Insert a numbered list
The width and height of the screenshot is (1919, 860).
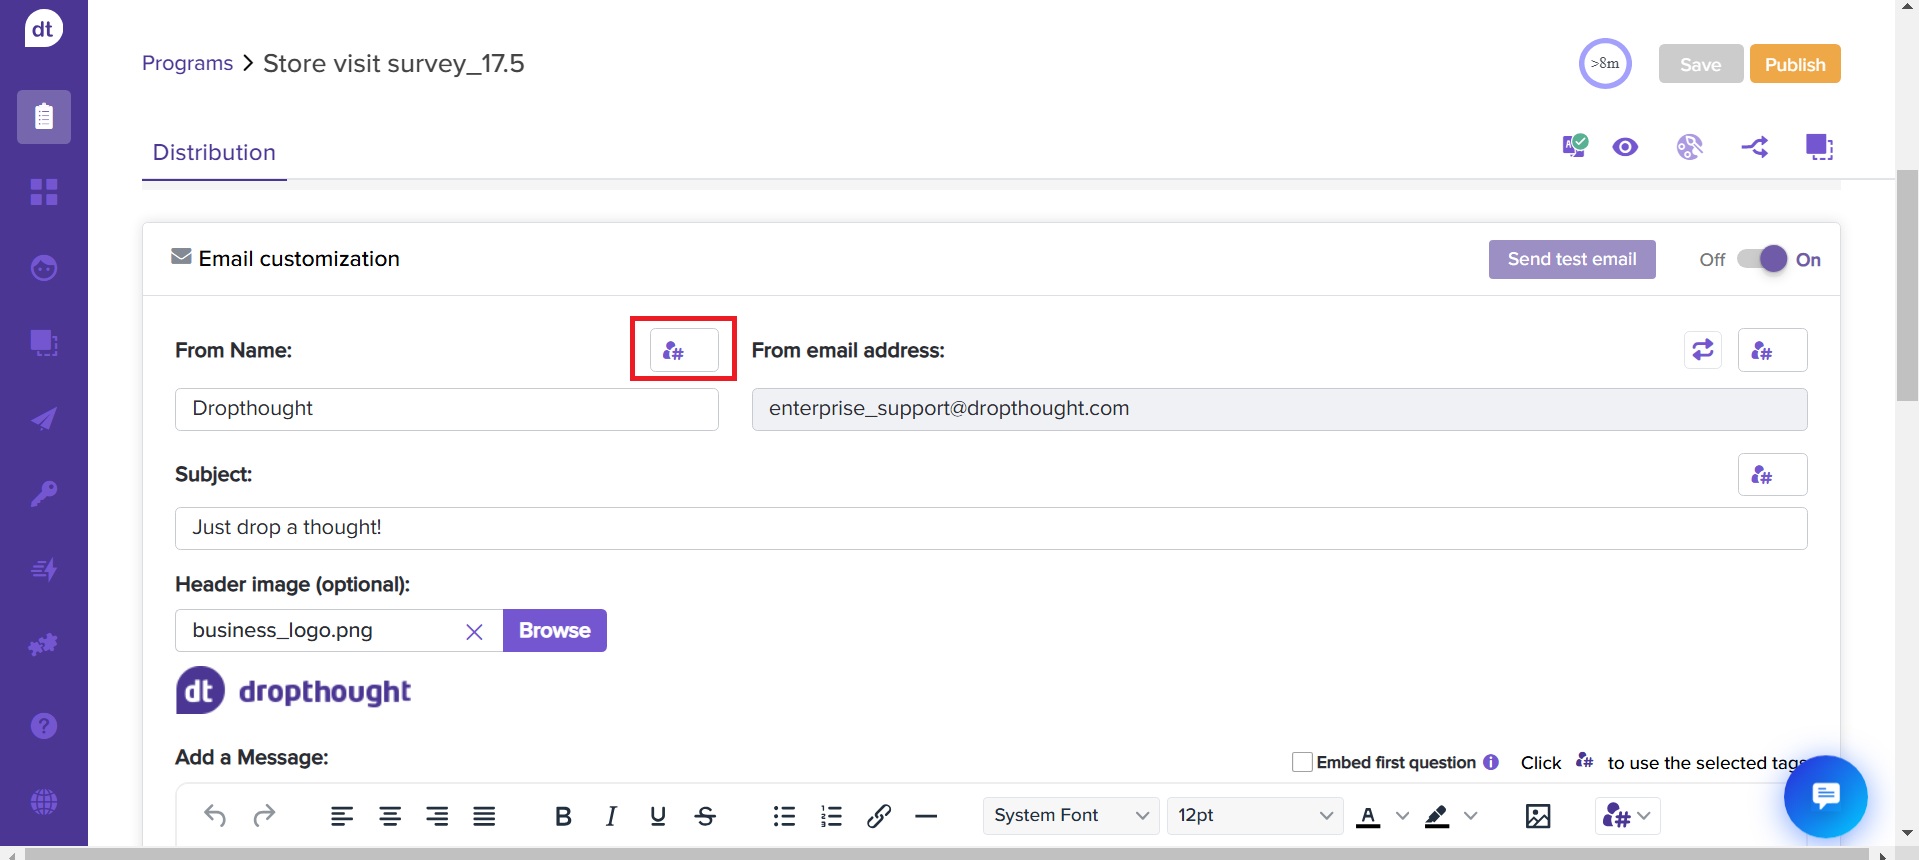coord(831,816)
